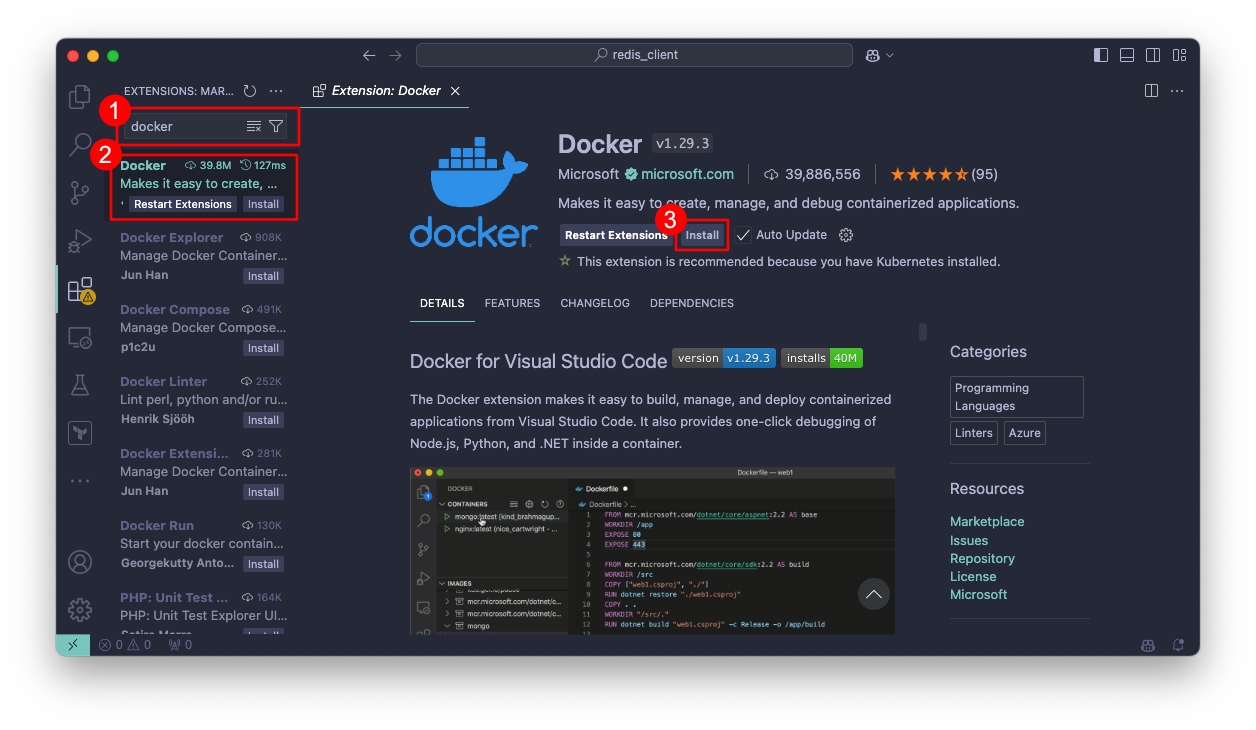The width and height of the screenshot is (1256, 730).
Task: Install the Docker extension from detail page
Action: [x=702, y=235]
